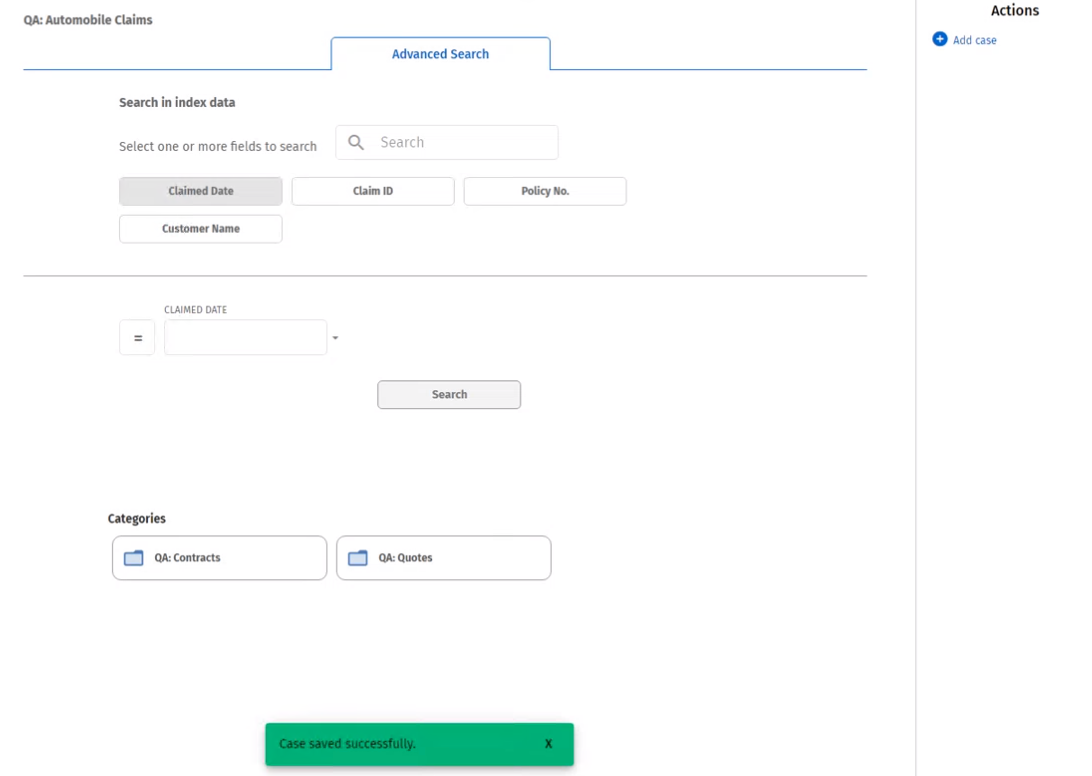
Task: Click the folder icon on QA: Quotes
Action: coord(357,558)
